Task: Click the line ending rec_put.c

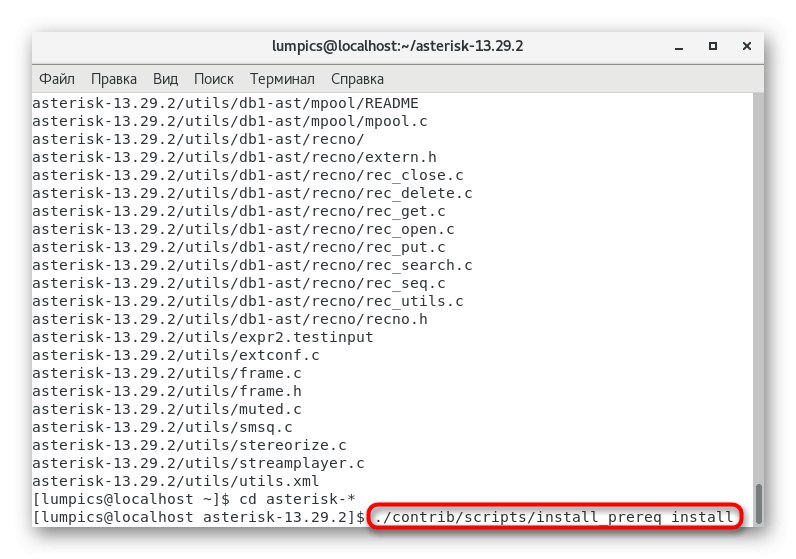Action: (239, 247)
